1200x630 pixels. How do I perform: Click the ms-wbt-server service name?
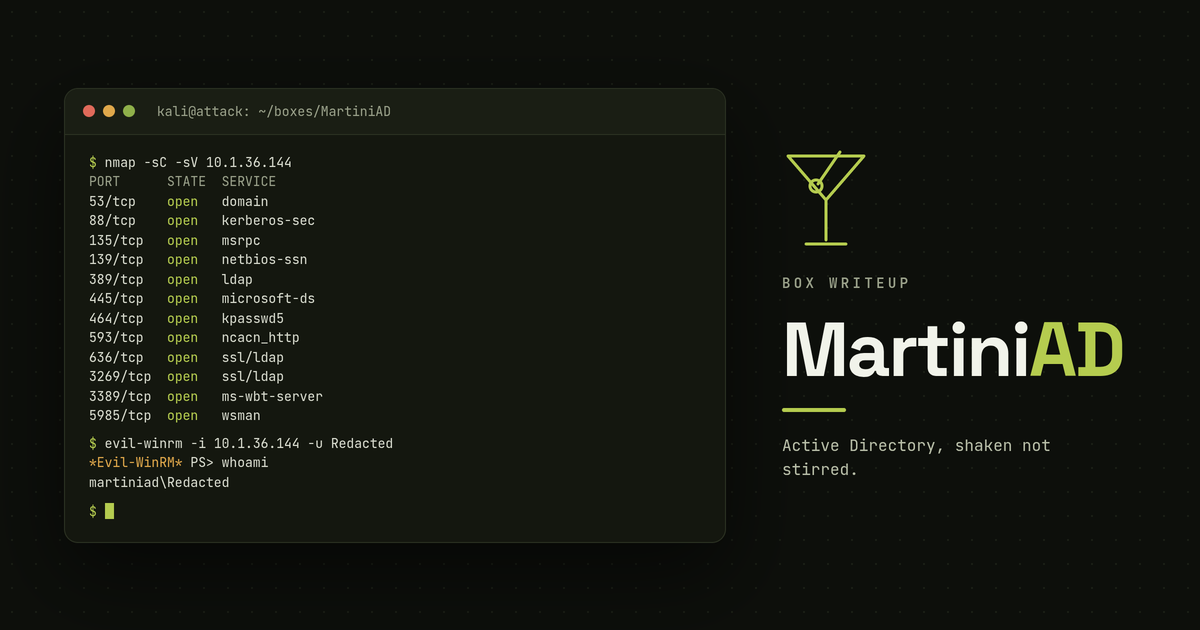[272, 397]
